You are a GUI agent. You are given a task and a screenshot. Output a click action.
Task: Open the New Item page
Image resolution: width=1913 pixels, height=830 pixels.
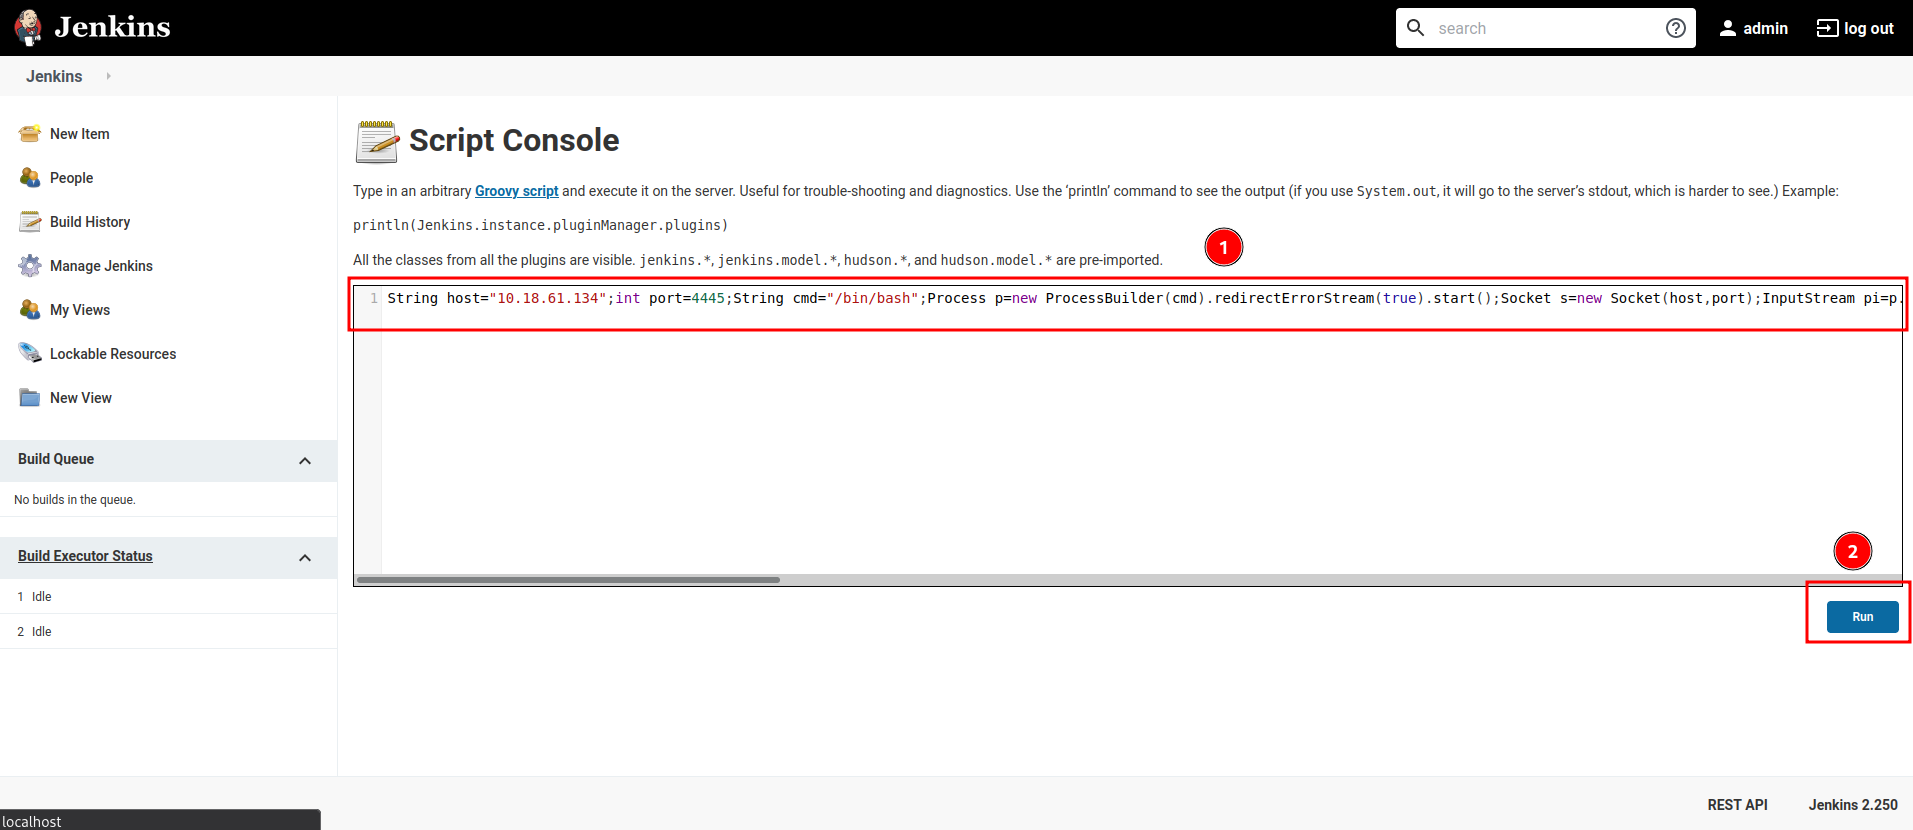tap(80, 134)
